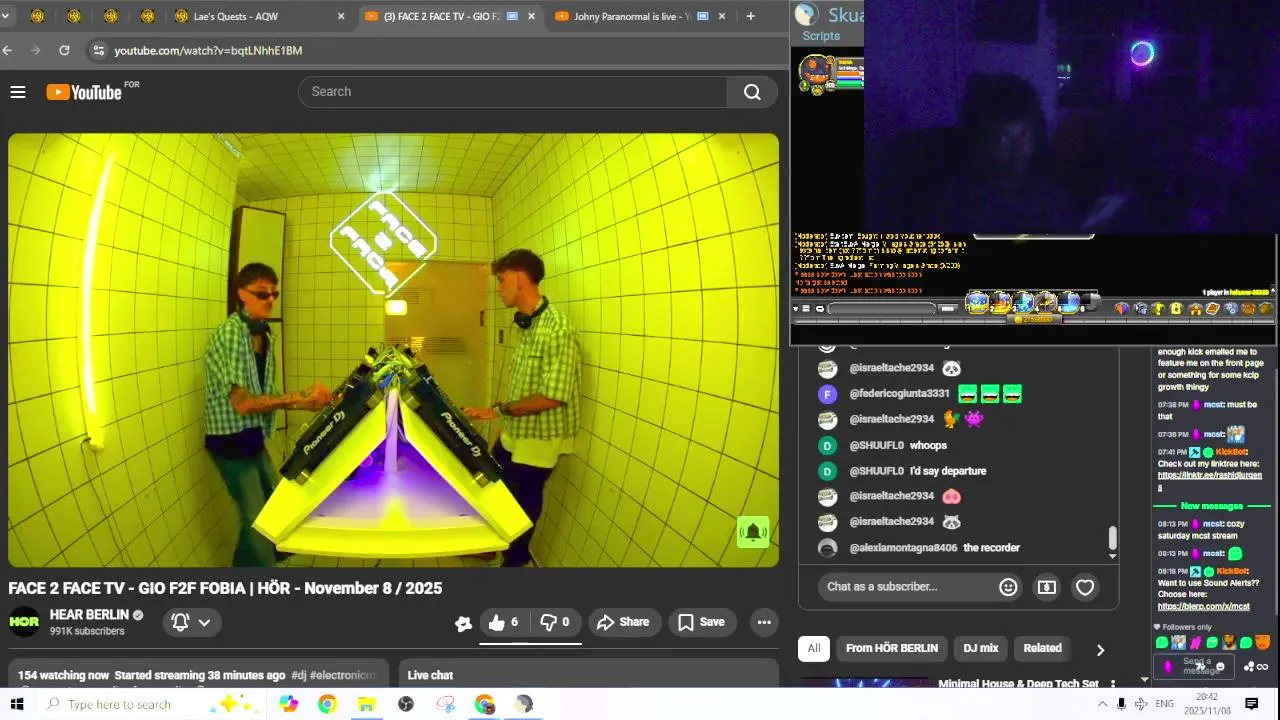Open the blerp.com link in Kick chat
This screenshot has width=1280, height=720.
point(1203,606)
